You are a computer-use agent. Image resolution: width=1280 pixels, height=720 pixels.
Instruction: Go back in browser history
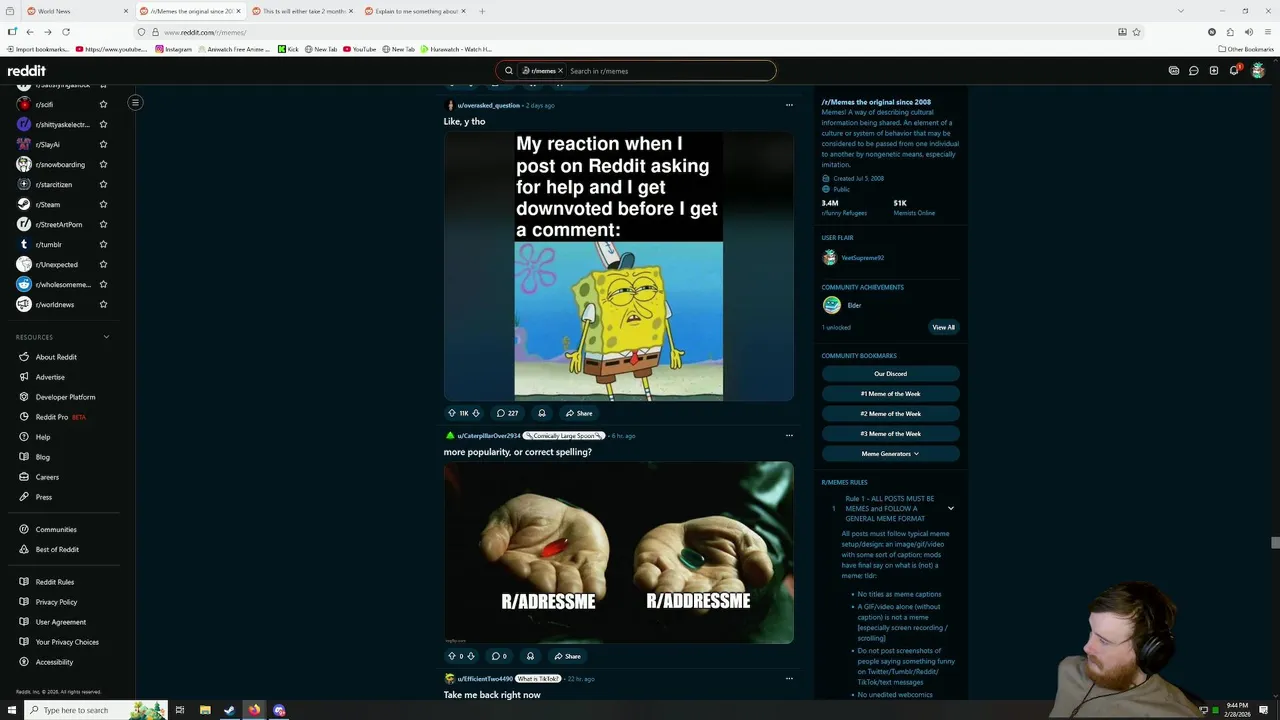(30, 32)
